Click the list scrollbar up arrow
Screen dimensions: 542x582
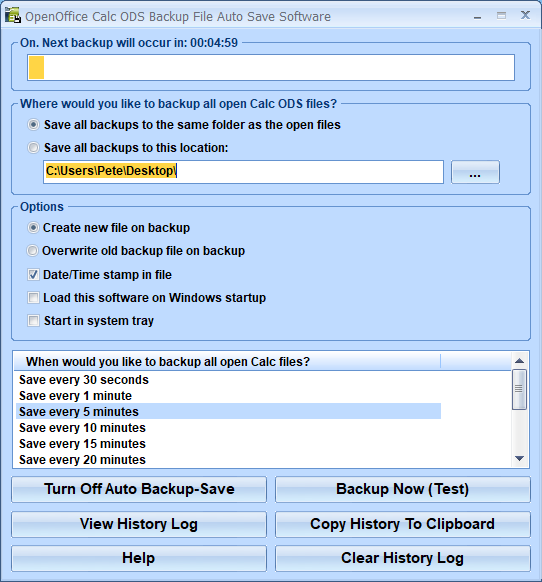[520, 360]
